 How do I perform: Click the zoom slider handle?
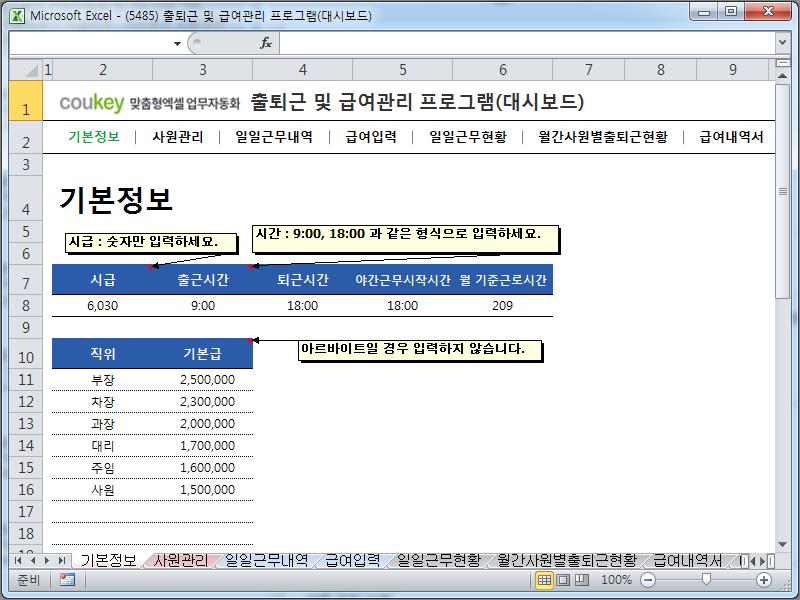click(706, 579)
